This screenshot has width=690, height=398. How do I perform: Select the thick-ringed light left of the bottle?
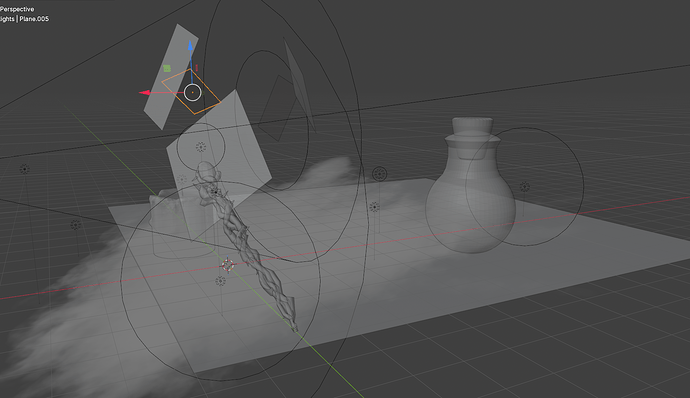click(379, 174)
